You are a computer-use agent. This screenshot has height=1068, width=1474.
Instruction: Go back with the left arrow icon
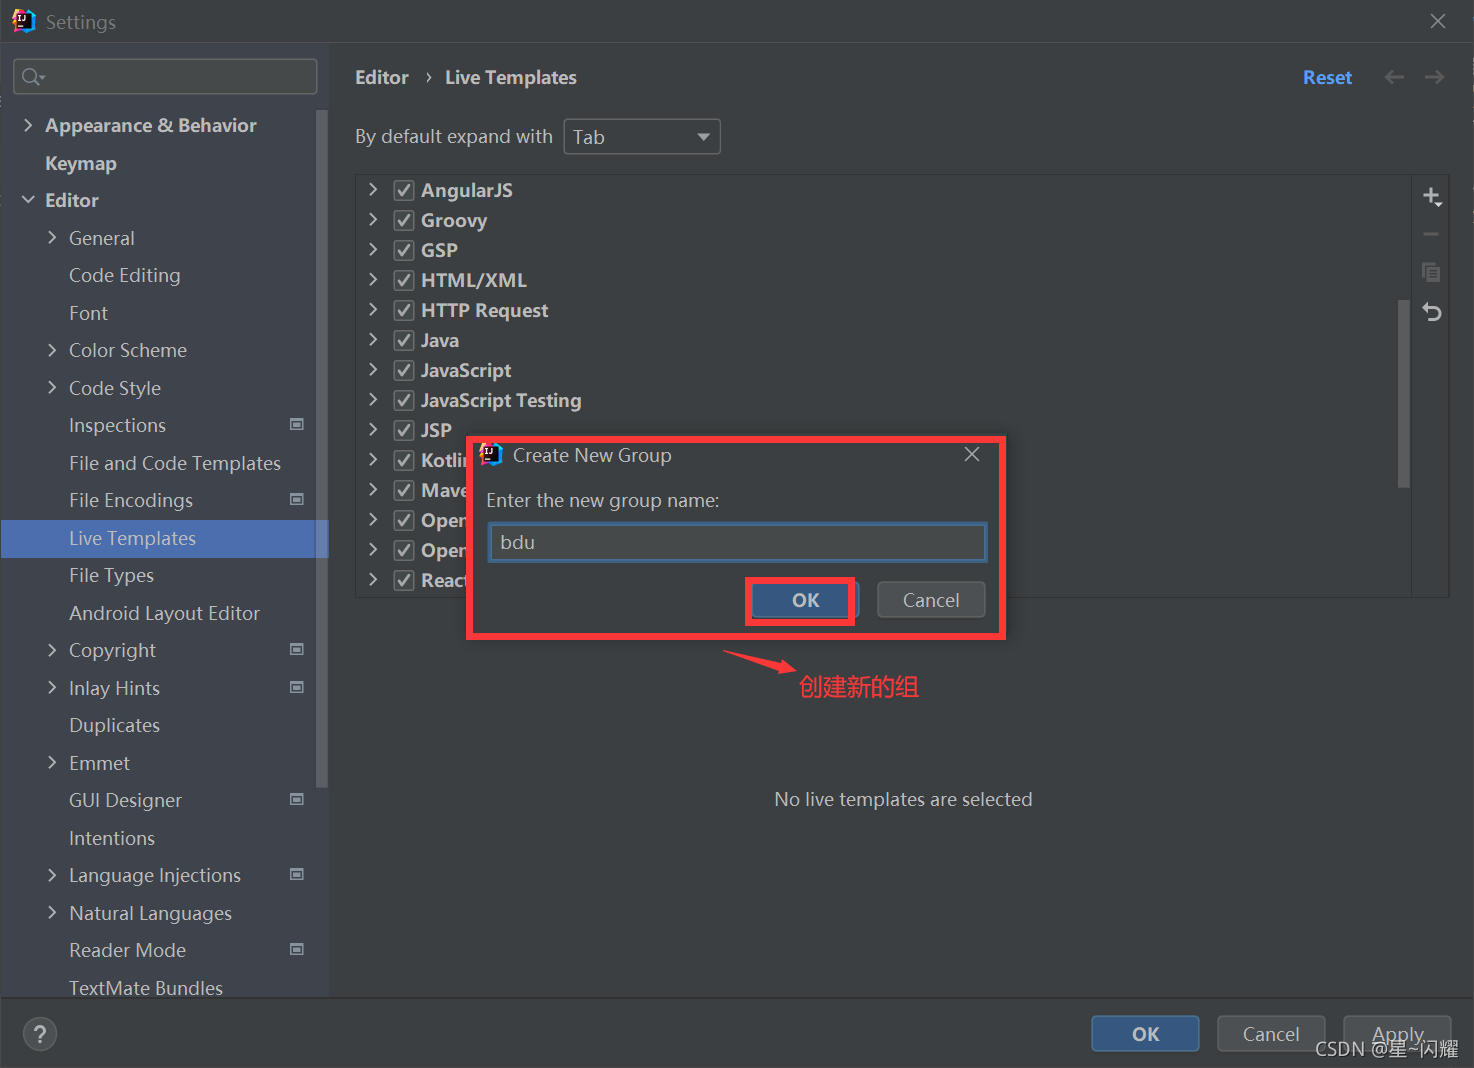[x=1394, y=77]
